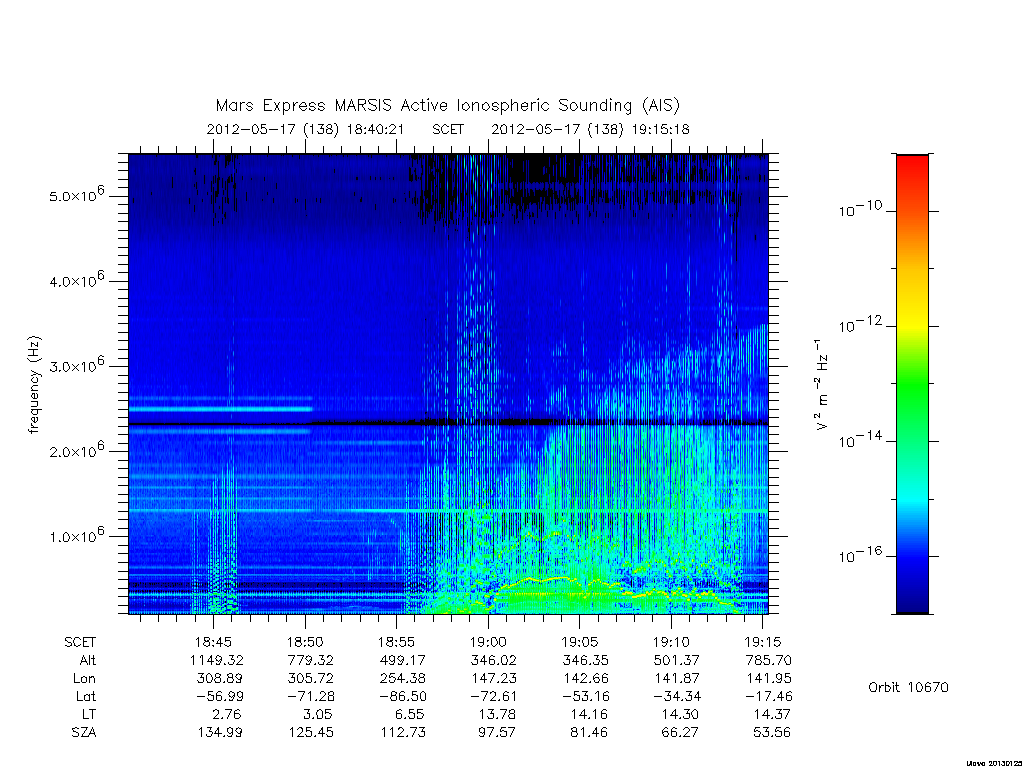
Task: Click local time value 13.78
Action: [498, 714]
